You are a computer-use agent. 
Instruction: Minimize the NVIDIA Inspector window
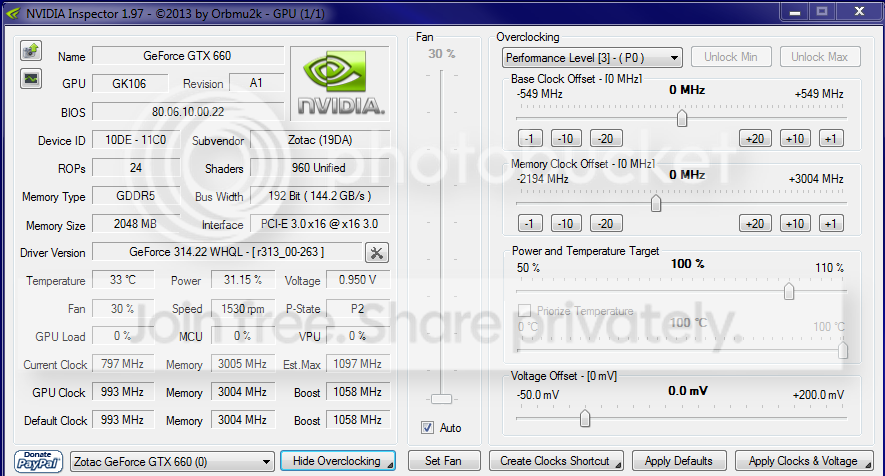click(x=795, y=11)
